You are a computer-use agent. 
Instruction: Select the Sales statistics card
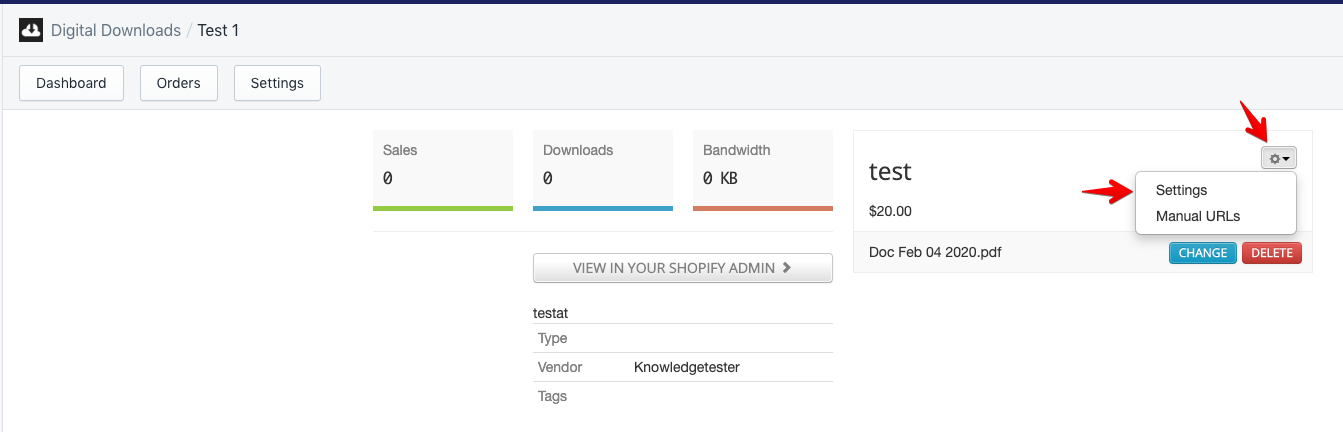point(442,170)
